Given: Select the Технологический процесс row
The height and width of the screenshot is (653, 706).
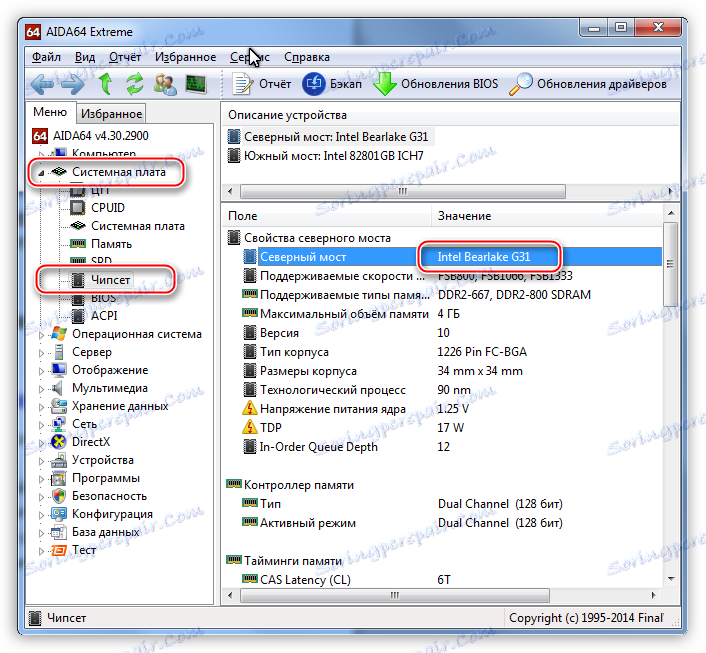Looking at the screenshot, I should pos(452,390).
